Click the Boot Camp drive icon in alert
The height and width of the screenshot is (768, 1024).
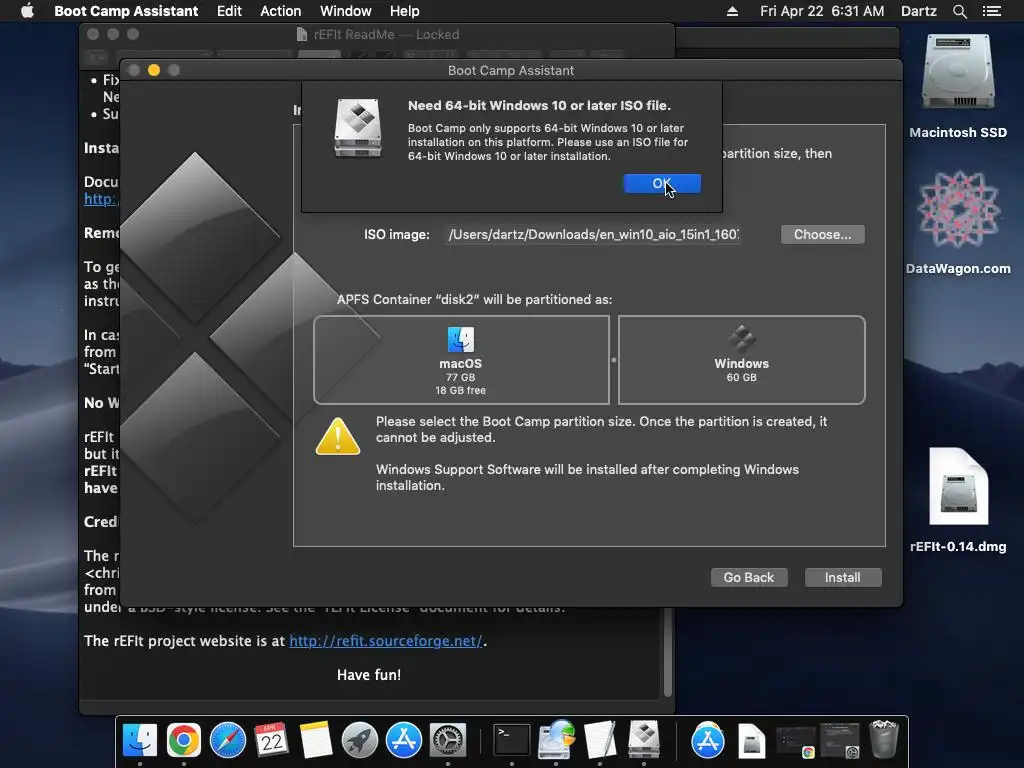(x=358, y=128)
